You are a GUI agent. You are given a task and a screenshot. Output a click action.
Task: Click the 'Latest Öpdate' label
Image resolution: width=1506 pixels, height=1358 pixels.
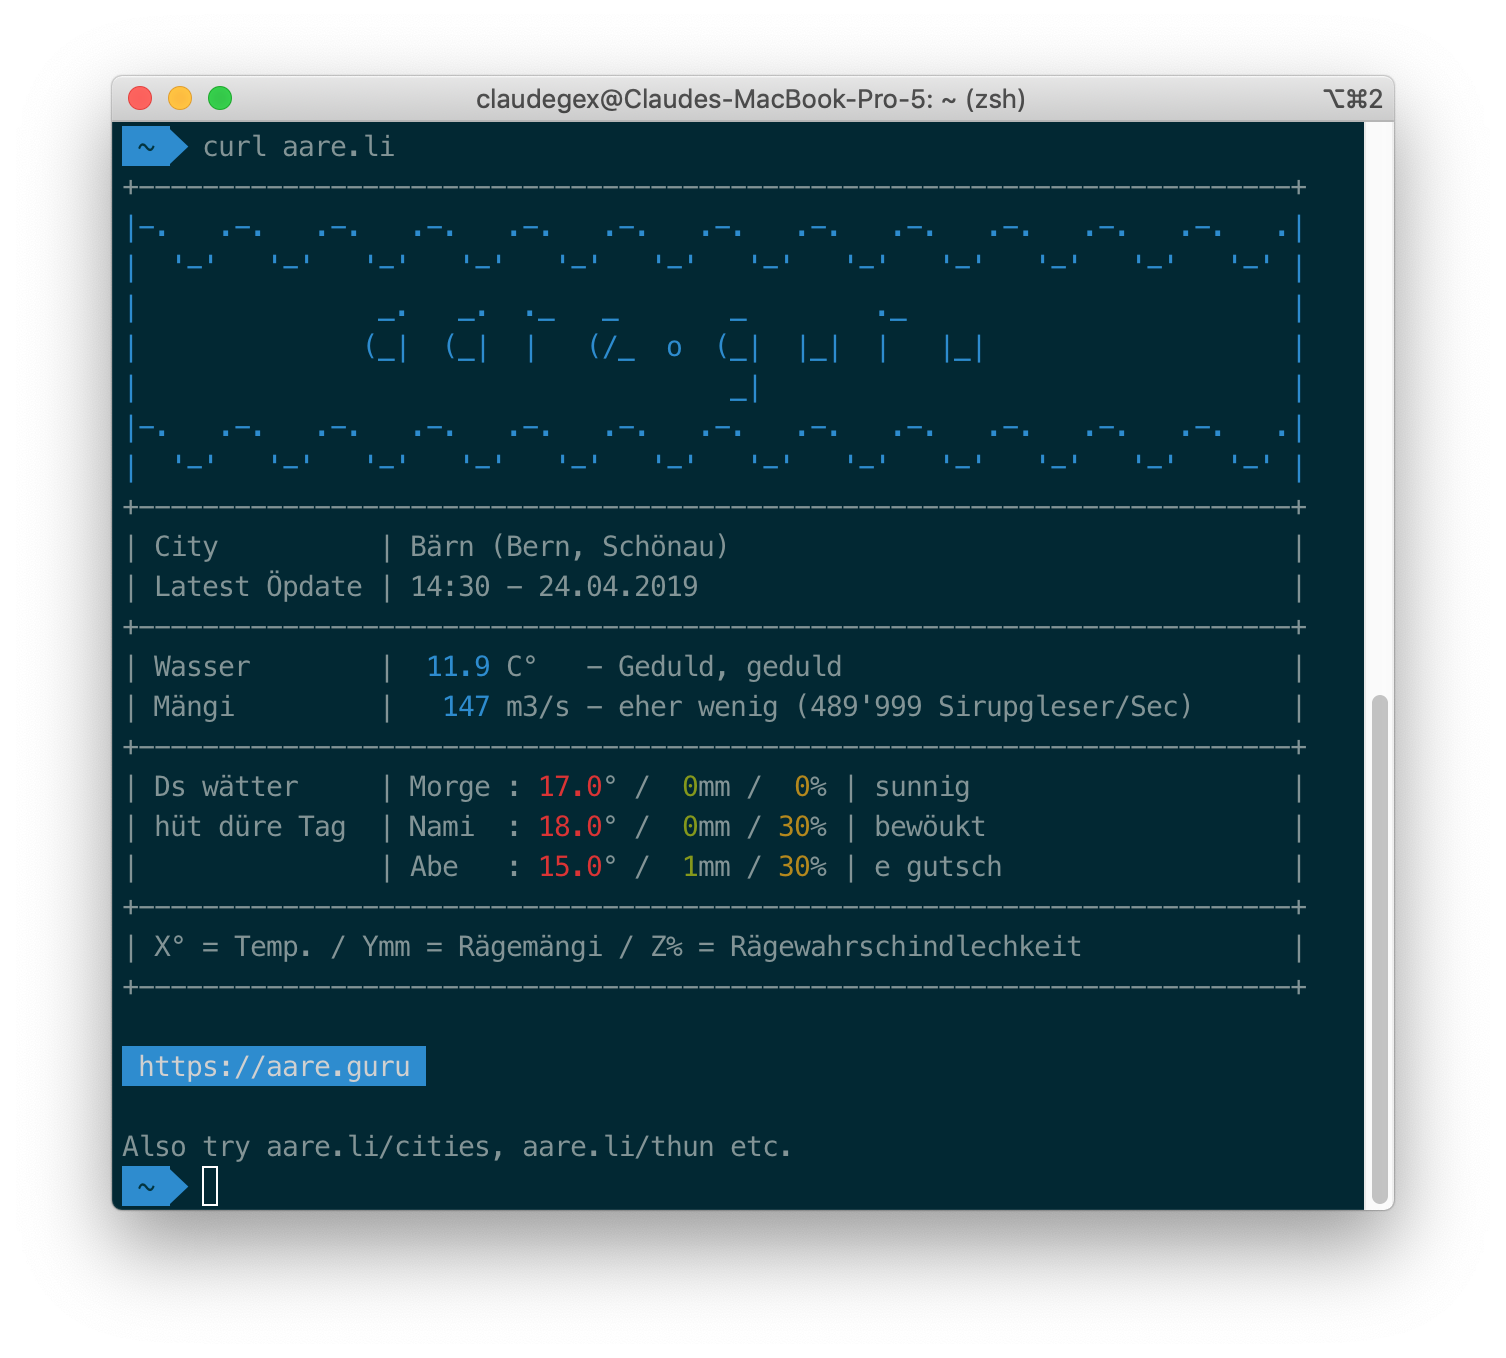pyautogui.click(x=258, y=586)
